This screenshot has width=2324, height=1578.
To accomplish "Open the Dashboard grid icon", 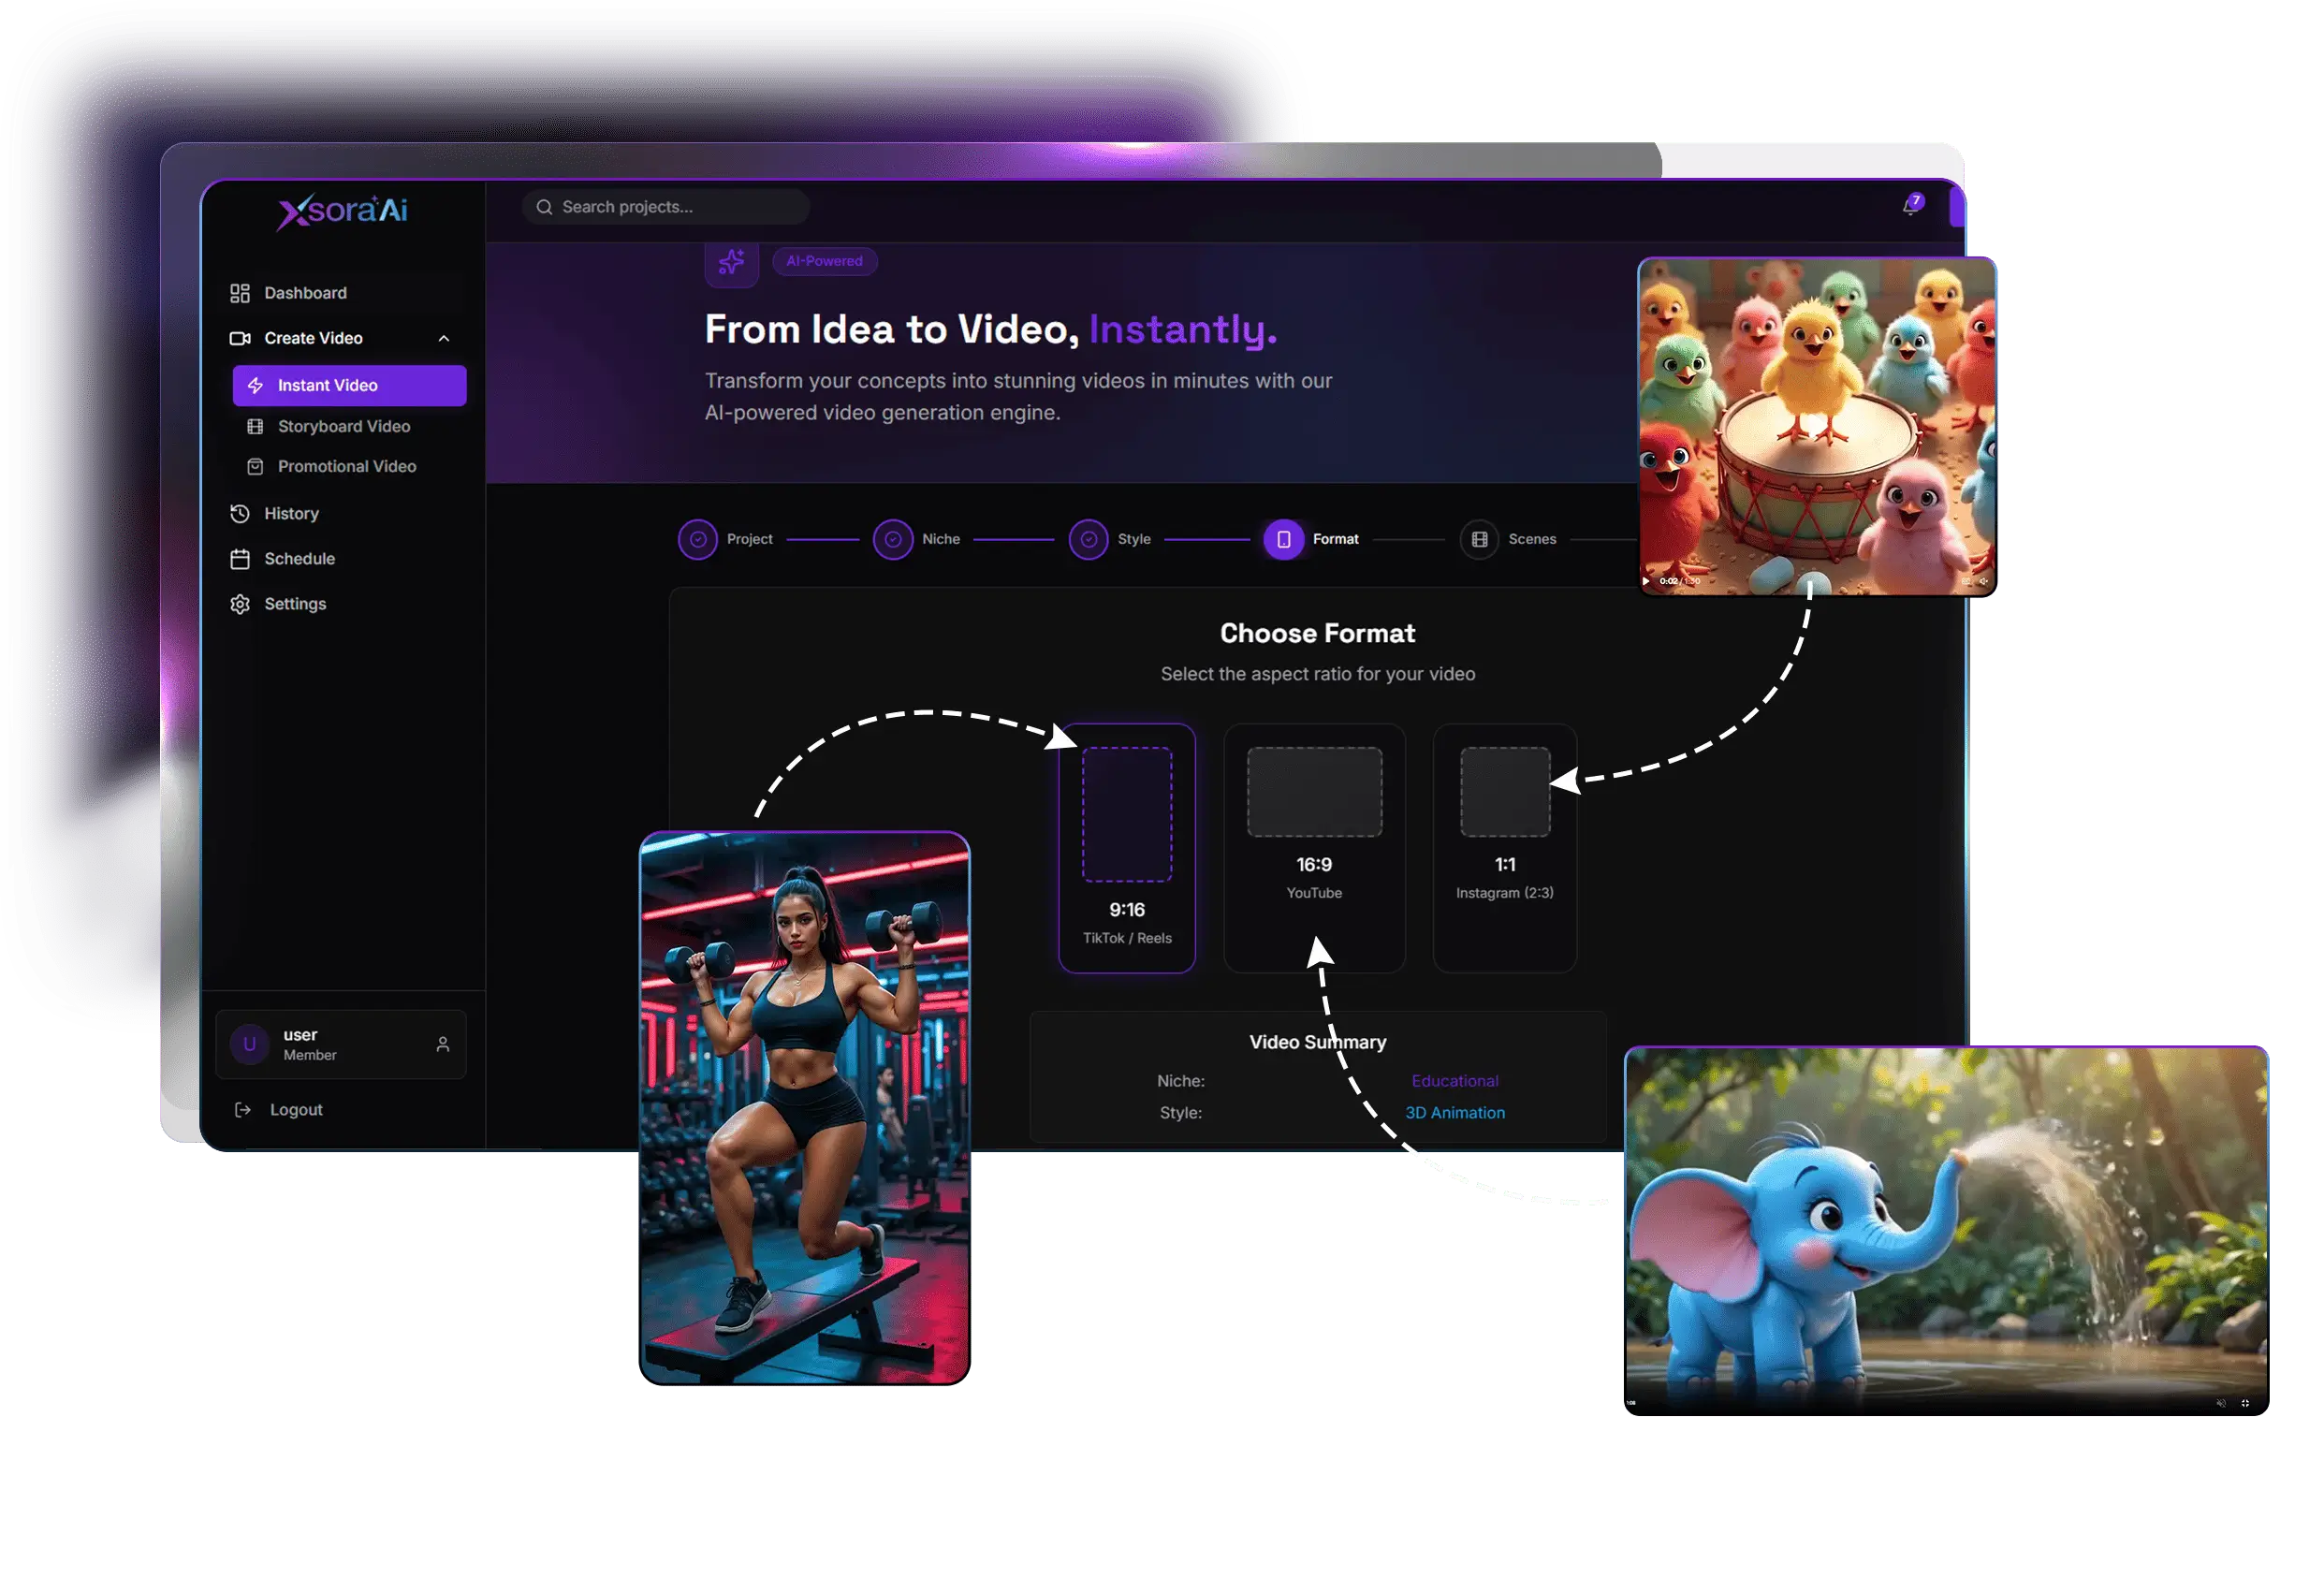I will pos(240,293).
